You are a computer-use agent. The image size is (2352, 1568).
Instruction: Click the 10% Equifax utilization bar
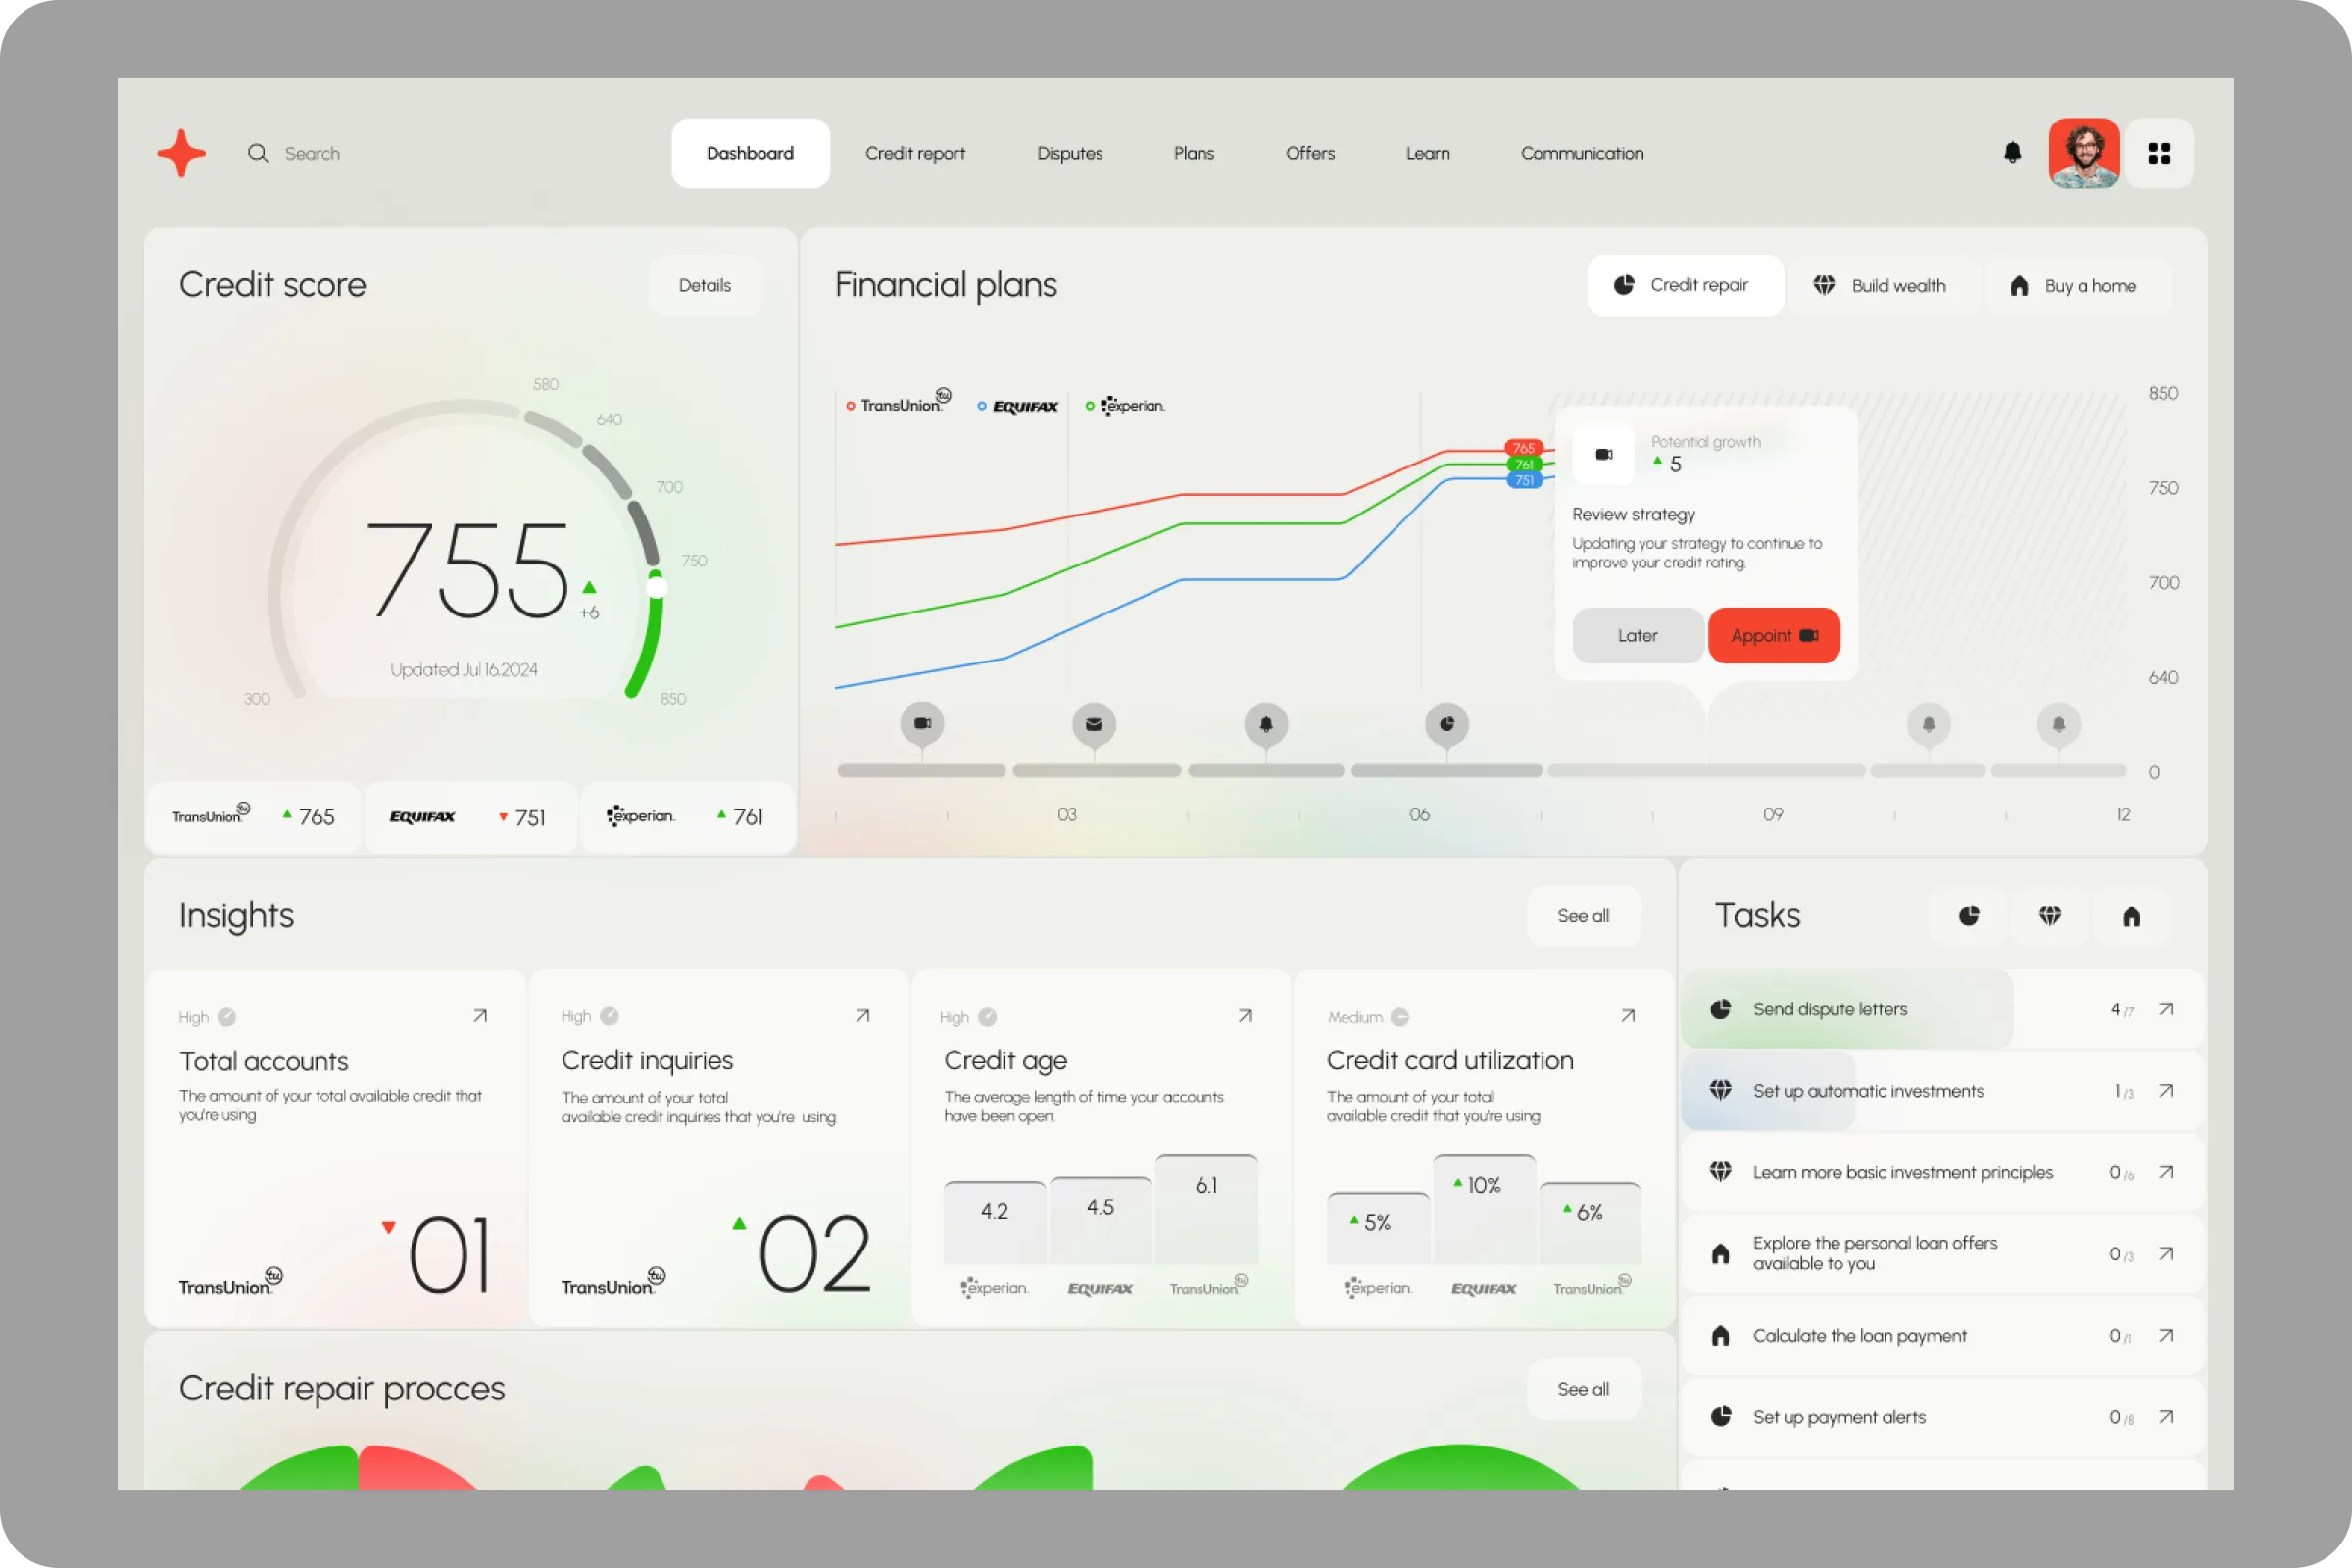click(1484, 1210)
